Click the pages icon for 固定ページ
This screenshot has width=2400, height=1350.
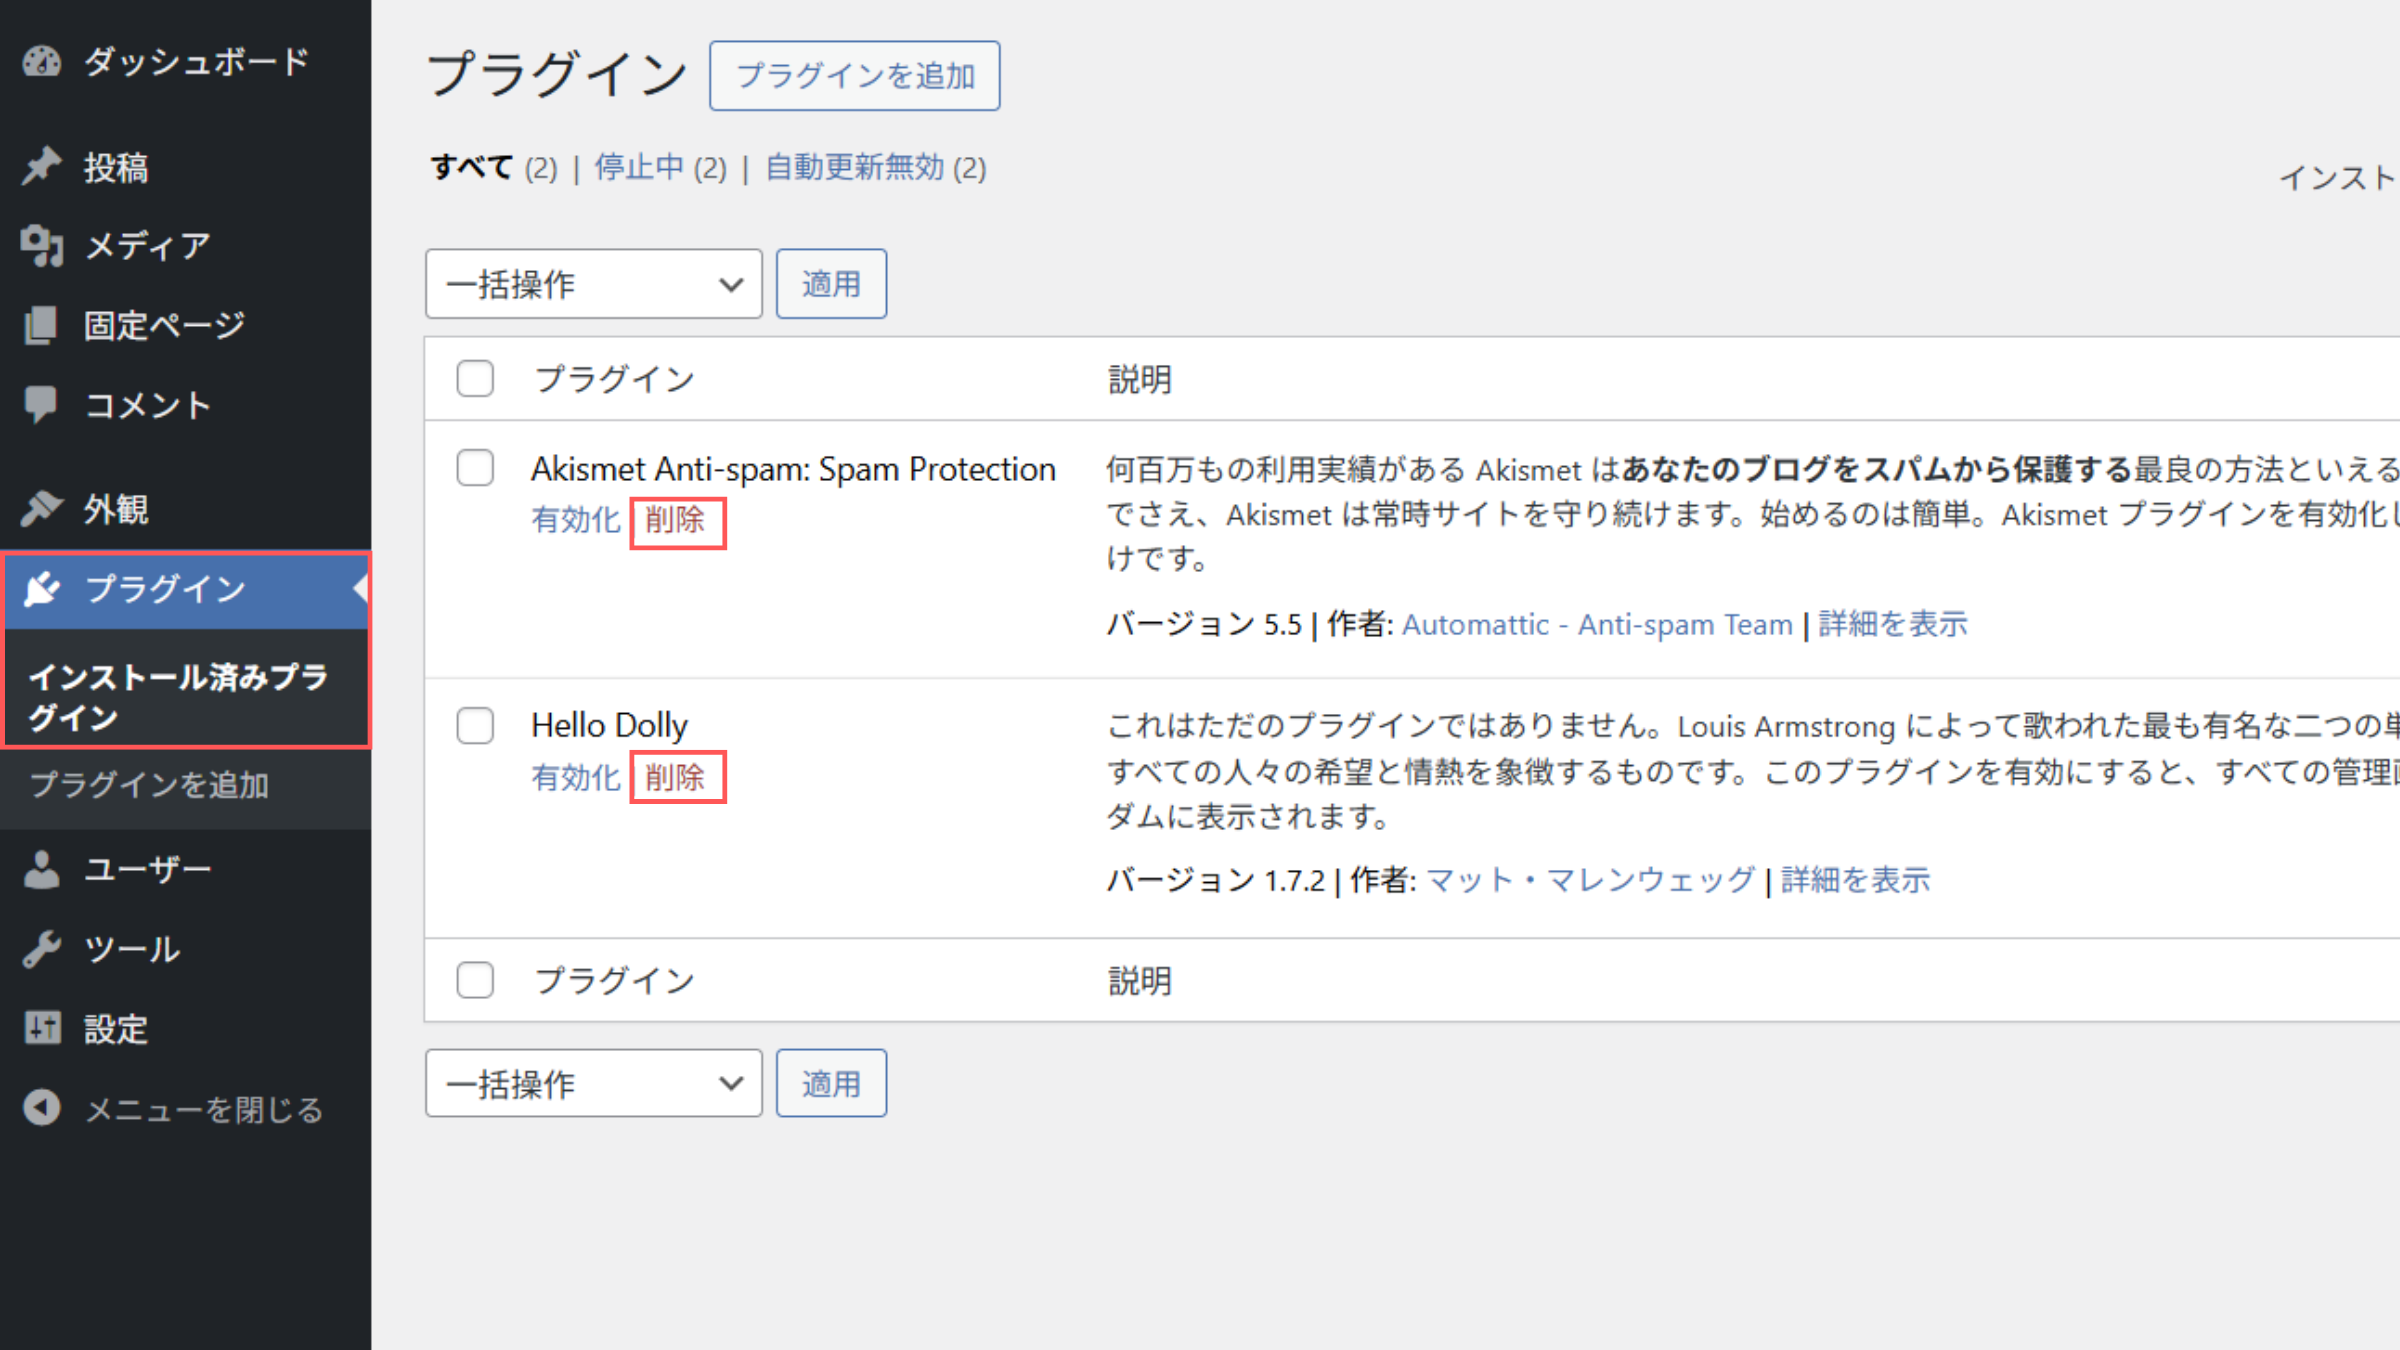click(42, 325)
